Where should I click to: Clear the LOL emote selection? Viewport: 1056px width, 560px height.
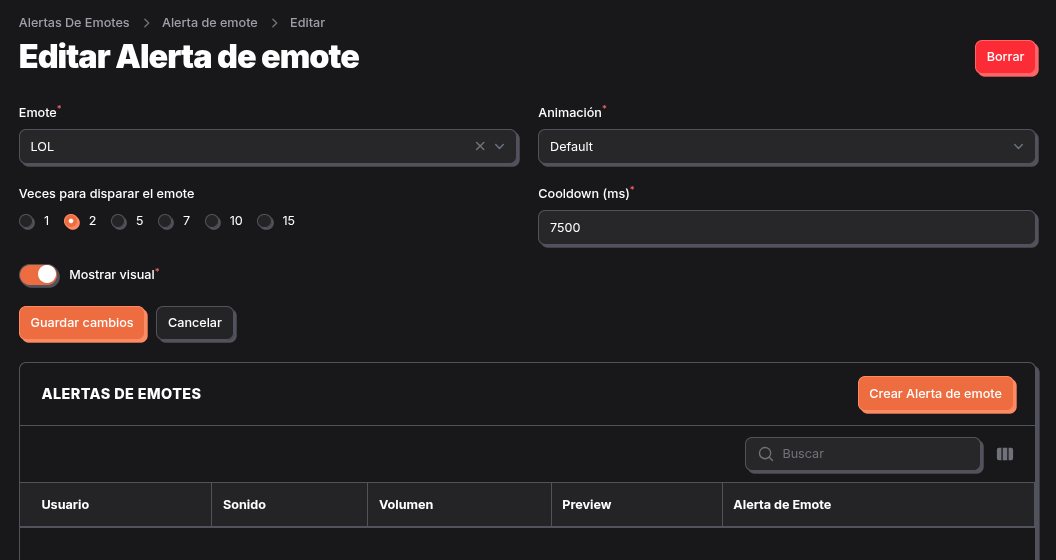[480, 146]
